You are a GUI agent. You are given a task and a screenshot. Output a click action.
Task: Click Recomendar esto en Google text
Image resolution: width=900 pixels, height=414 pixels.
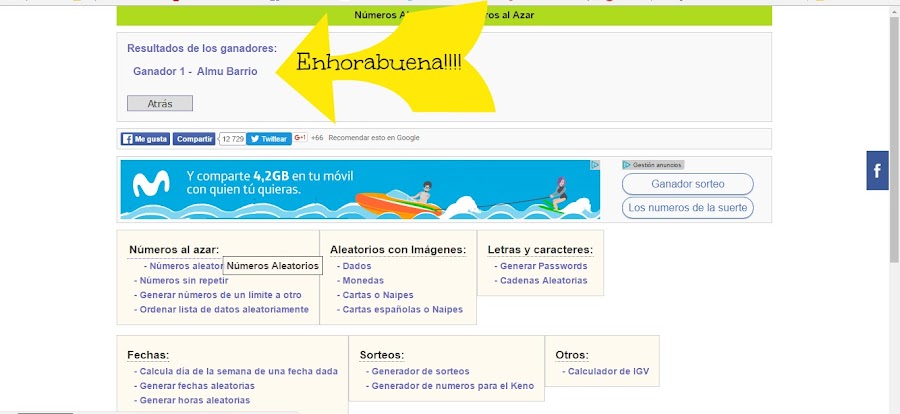[374, 138]
